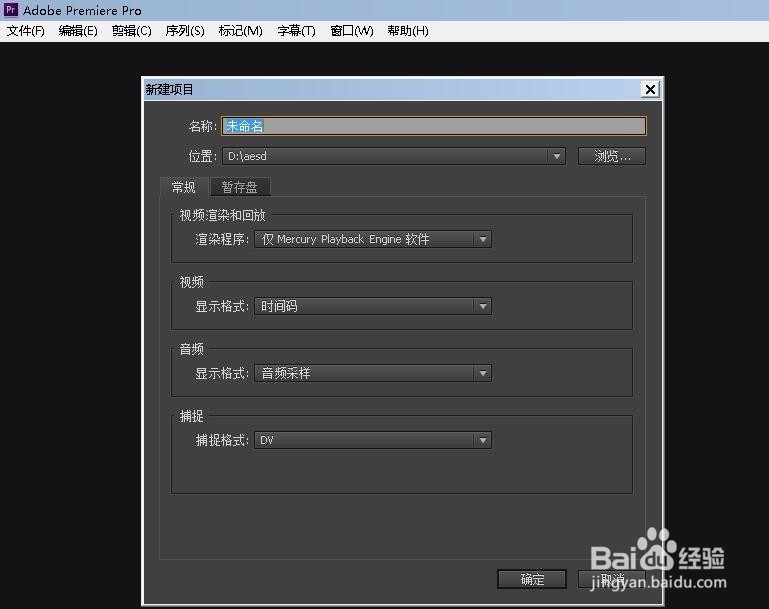Open the 位置 path dropdown
Viewport: 769px width, 609px height.
point(393,156)
